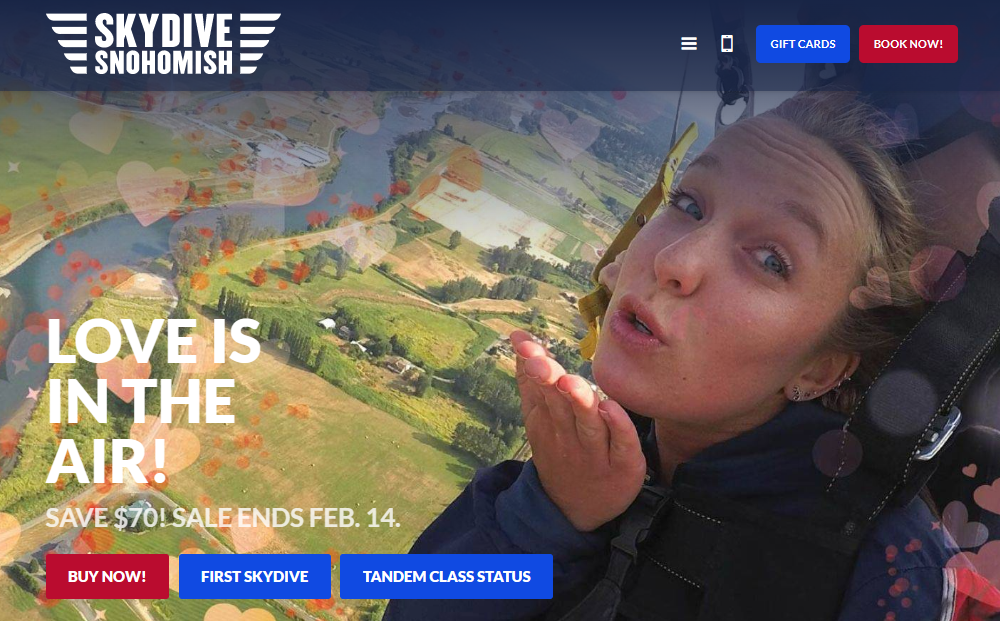Screen dimensions: 1000x621
Task: Click the SKYDIVE word in the logo
Action: [164, 31]
